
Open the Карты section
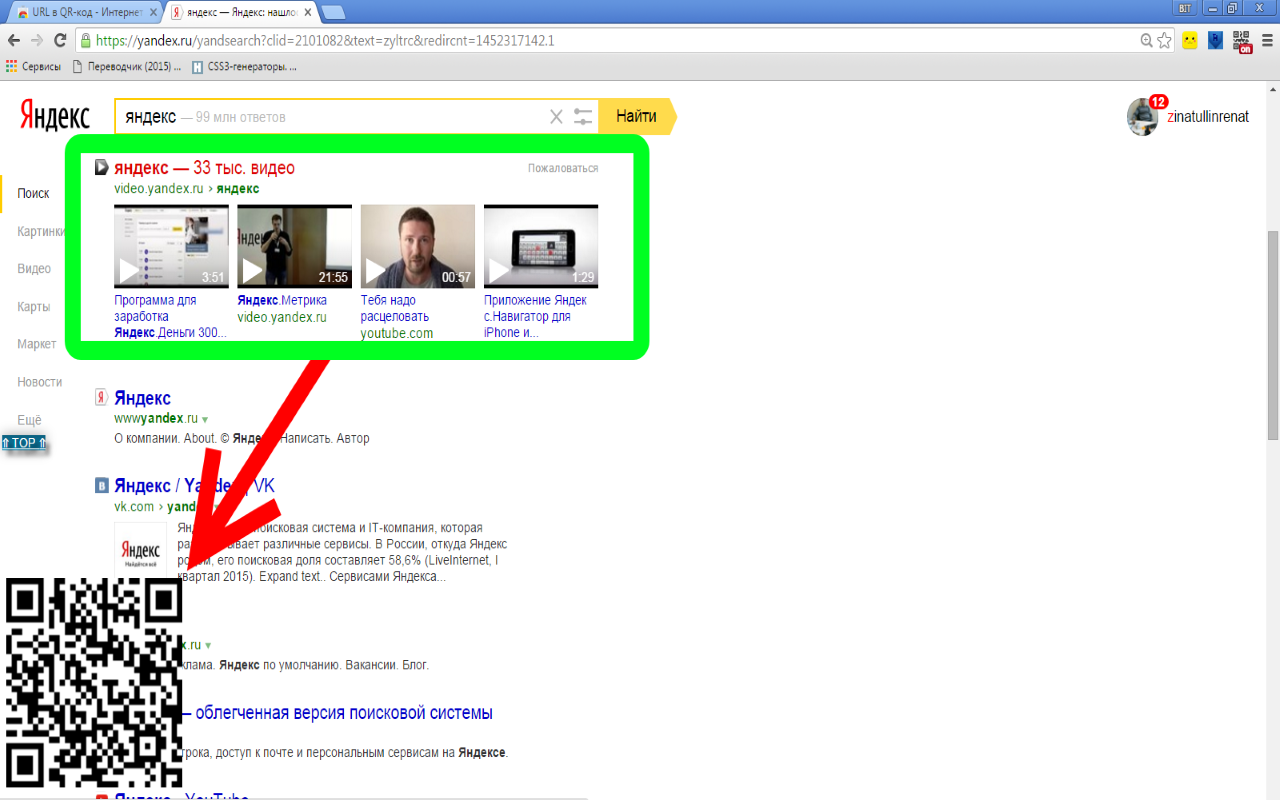[34, 307]
